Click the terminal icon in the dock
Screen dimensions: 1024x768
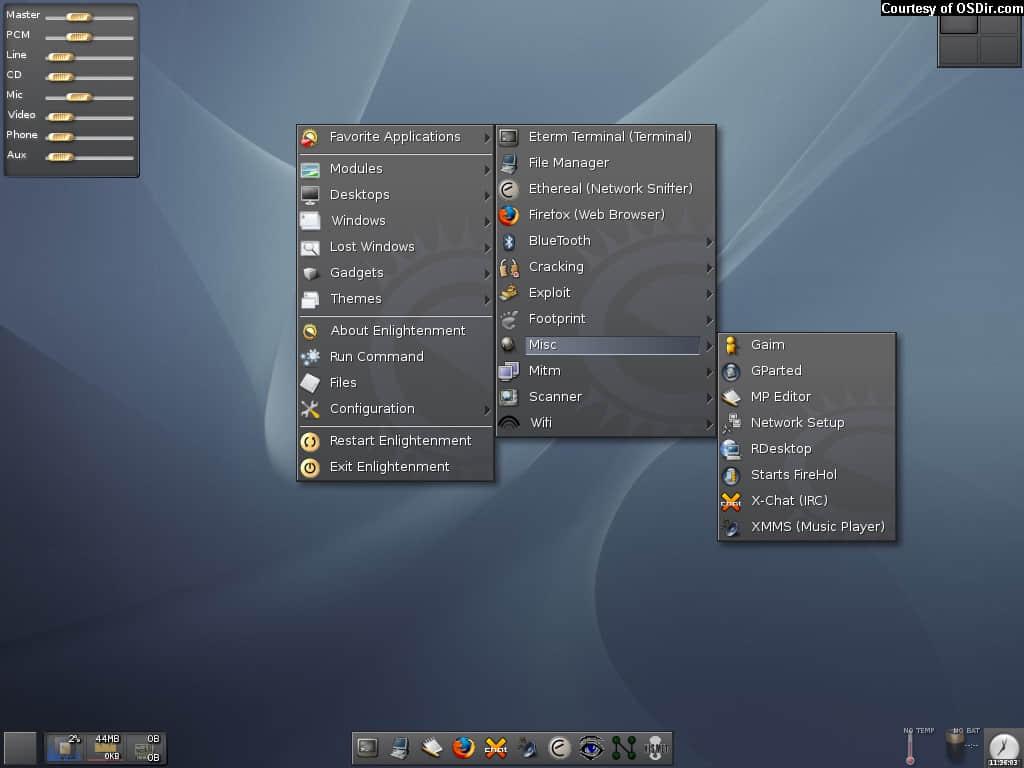tap(368, 747)
